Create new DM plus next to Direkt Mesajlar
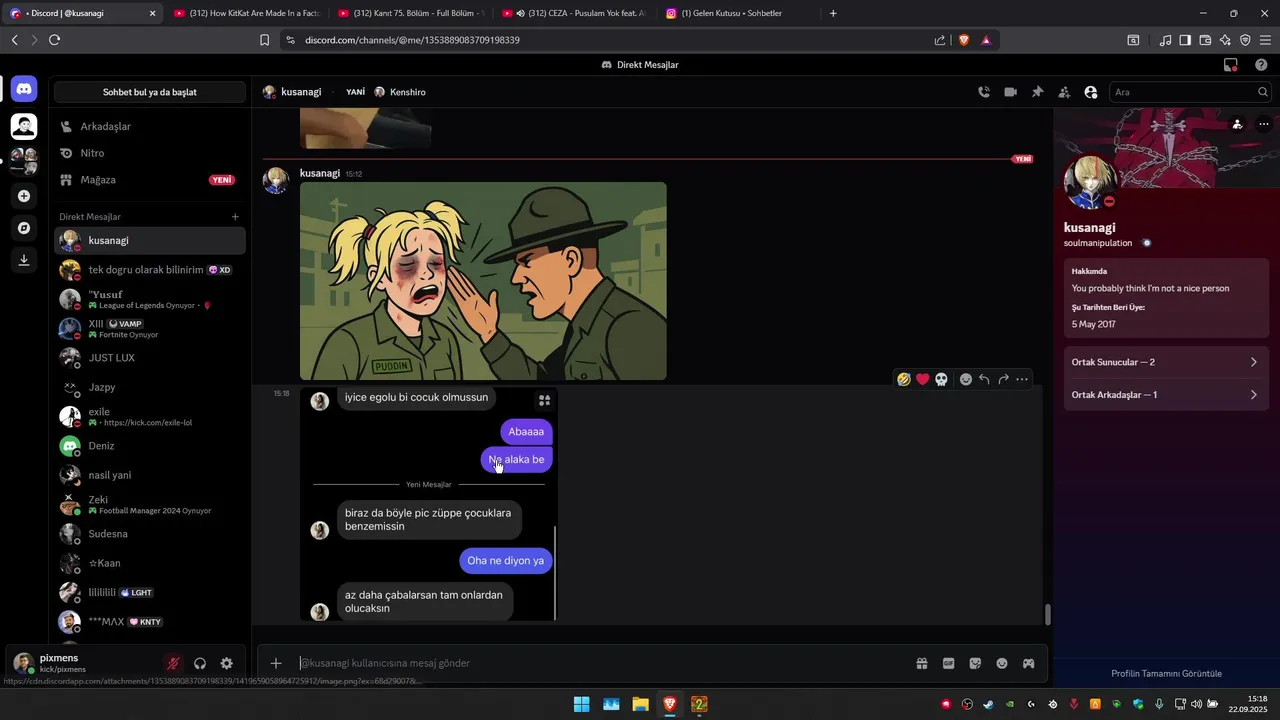The width and height of the screenshot is (1280, 720). [x=235, y=217]
